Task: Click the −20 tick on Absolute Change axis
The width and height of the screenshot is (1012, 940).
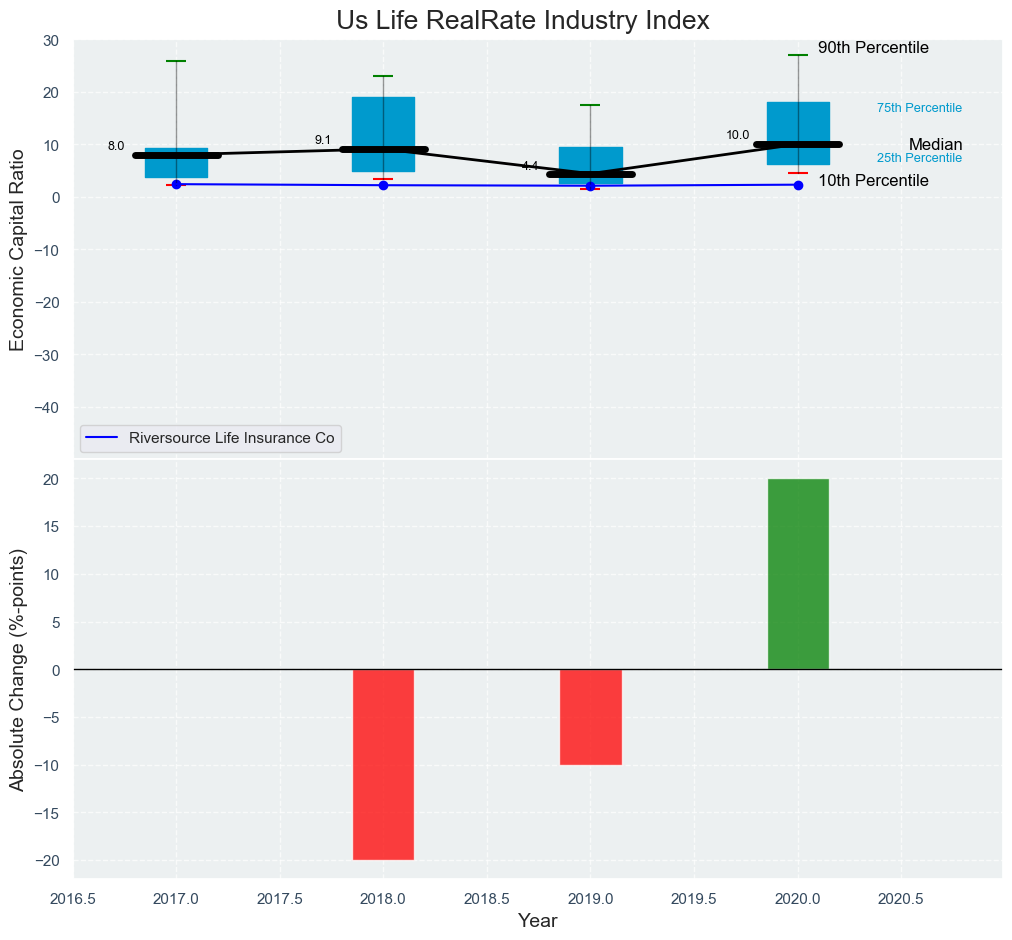Action: click(46, 861)
